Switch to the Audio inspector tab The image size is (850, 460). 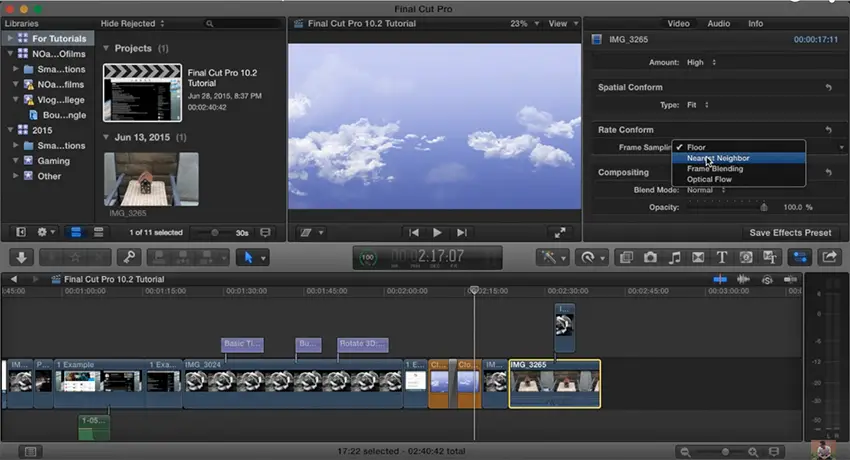(718, 24)
